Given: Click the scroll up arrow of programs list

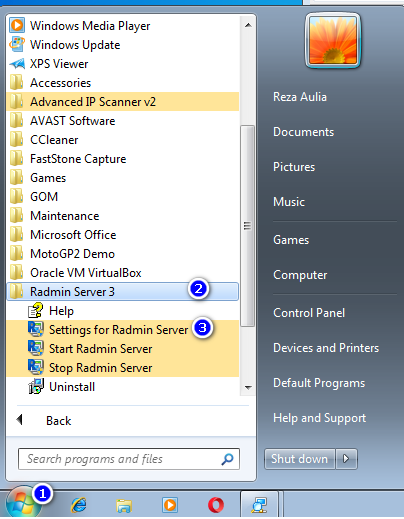Looking at the screenshot, I should [248, 25].
